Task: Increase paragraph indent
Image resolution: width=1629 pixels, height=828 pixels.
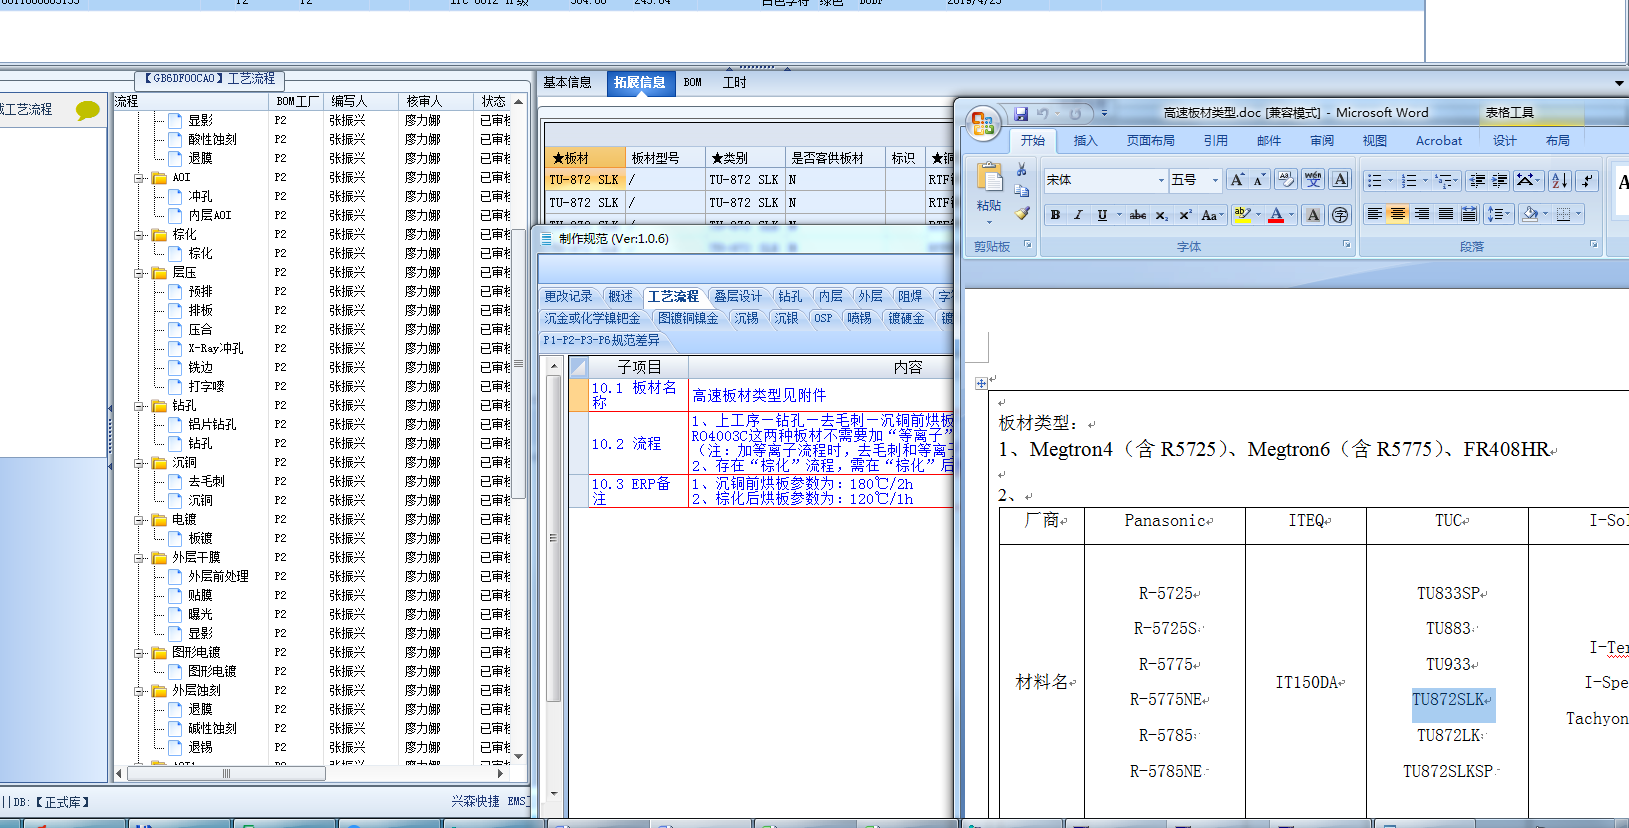Action: pos(1500,181)
